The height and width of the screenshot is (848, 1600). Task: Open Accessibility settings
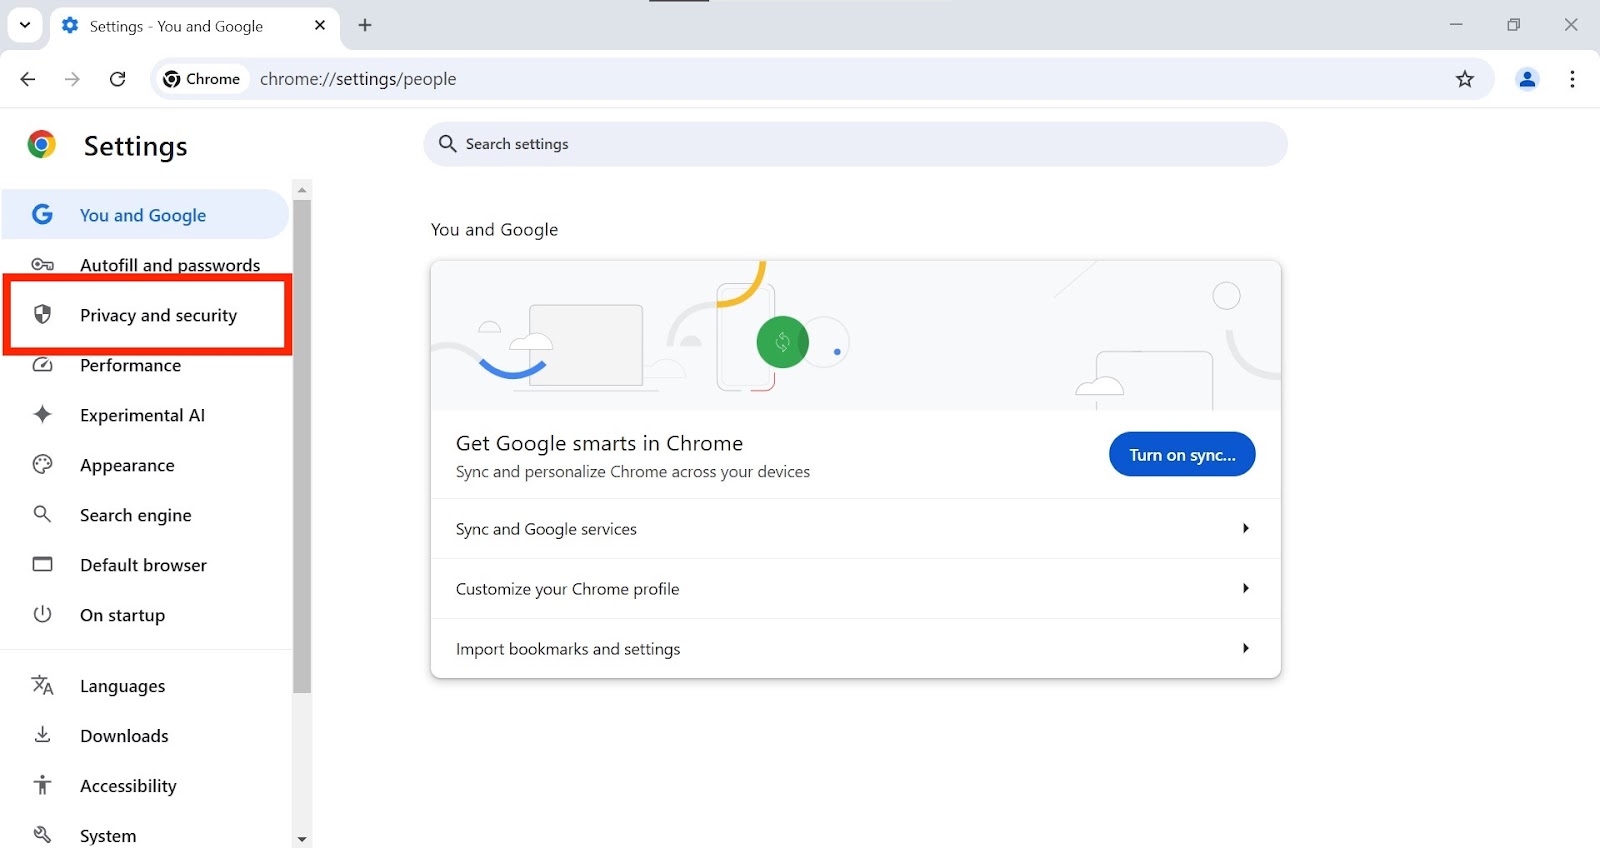tap(145, 786)
